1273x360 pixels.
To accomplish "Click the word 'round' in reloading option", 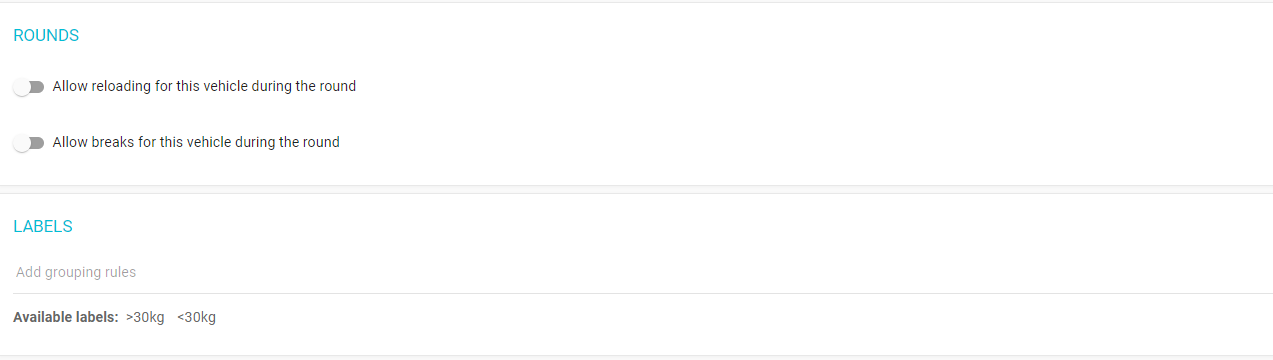I will coord(338,86).
